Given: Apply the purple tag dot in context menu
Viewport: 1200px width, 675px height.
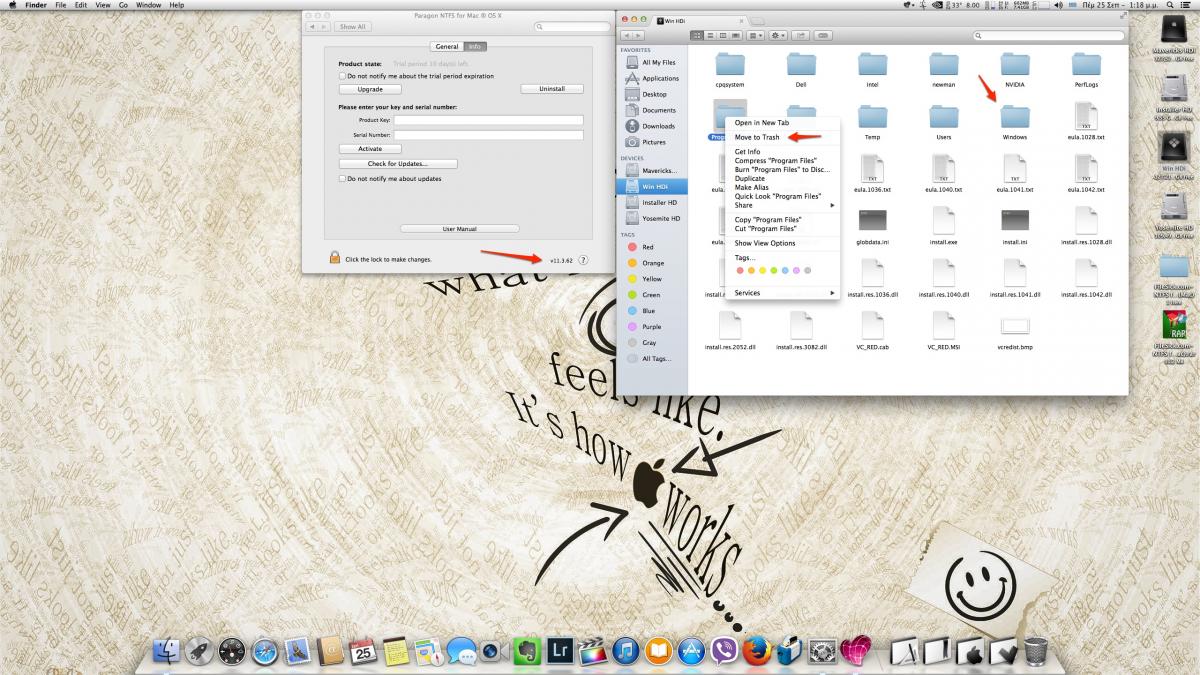Looking at the screenshot, I should pos(795,271).
